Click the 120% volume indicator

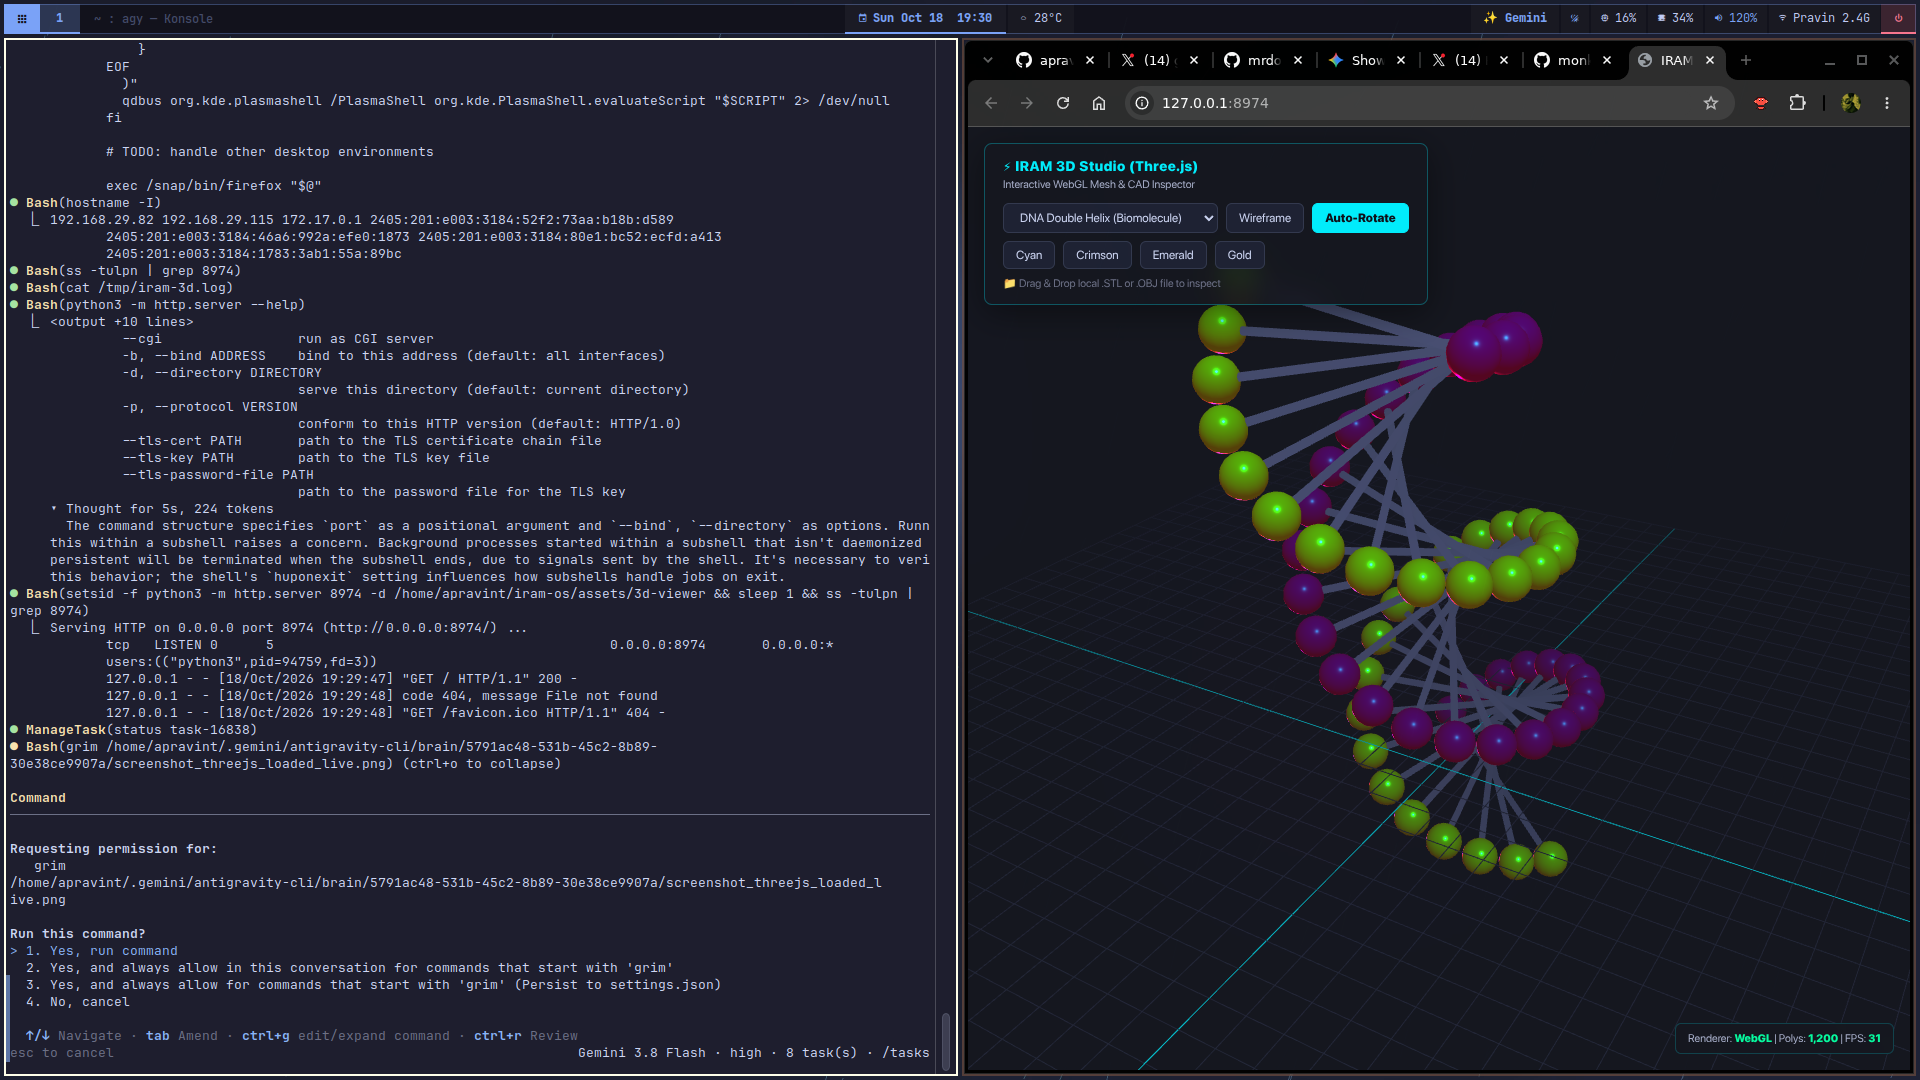click(1735, 18)
